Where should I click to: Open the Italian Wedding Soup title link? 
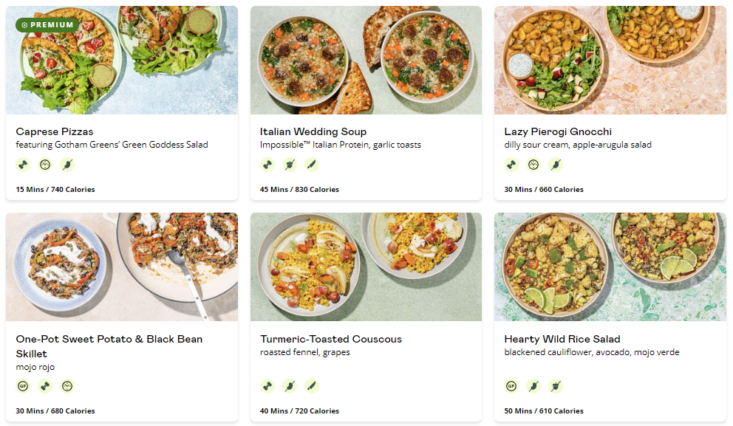coord(313,131)
